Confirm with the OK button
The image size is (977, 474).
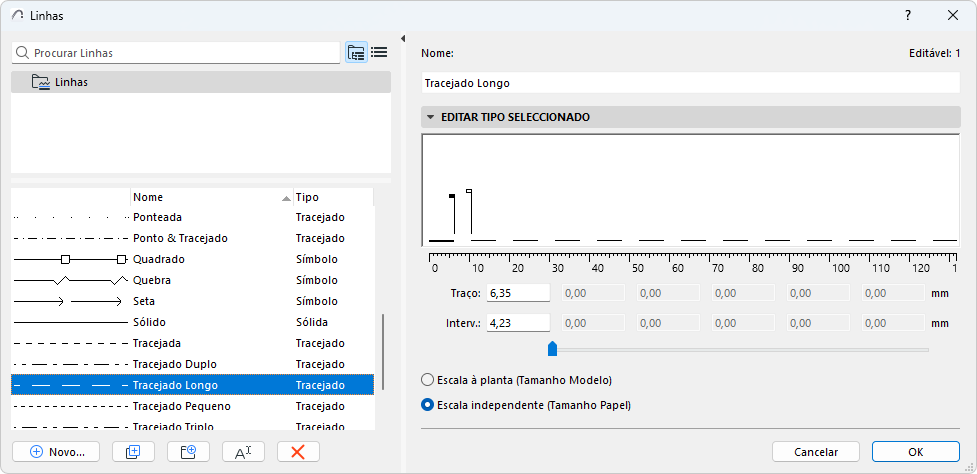pyautogui.click(x=916, y=452)
